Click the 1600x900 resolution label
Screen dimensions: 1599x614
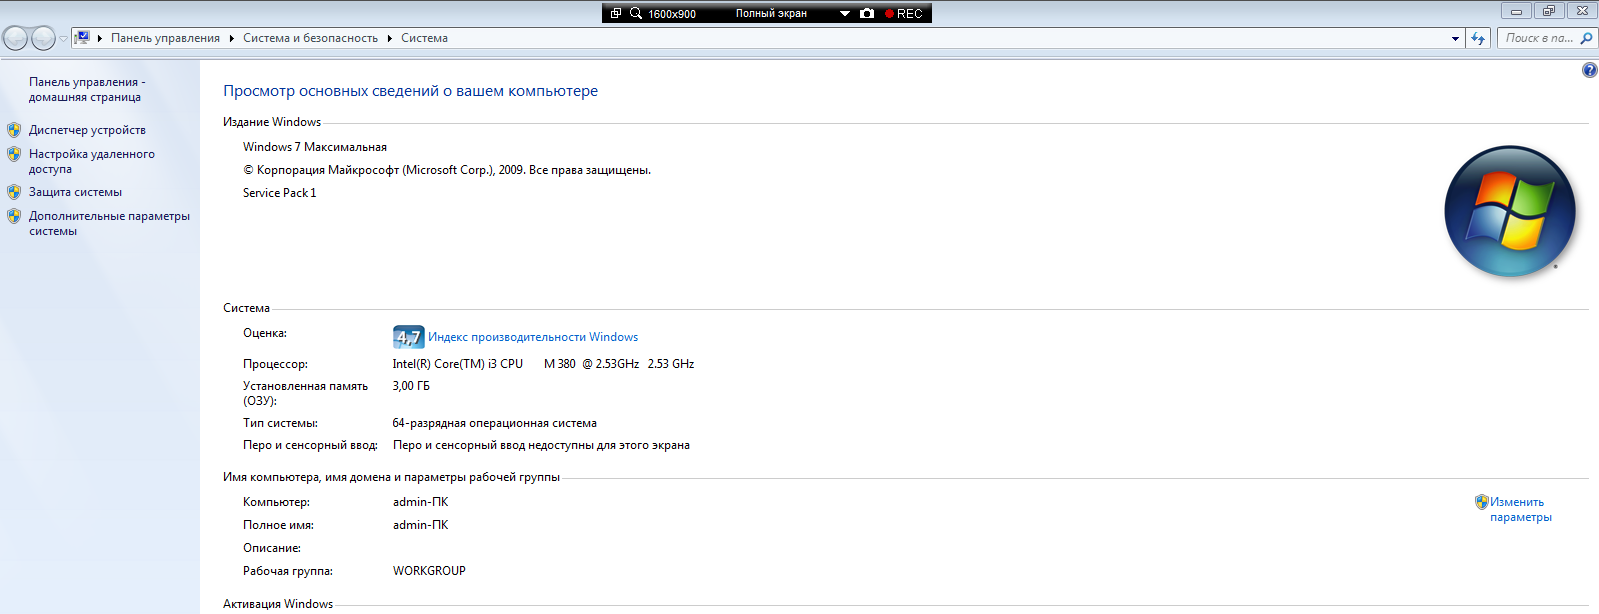[672, 14]
